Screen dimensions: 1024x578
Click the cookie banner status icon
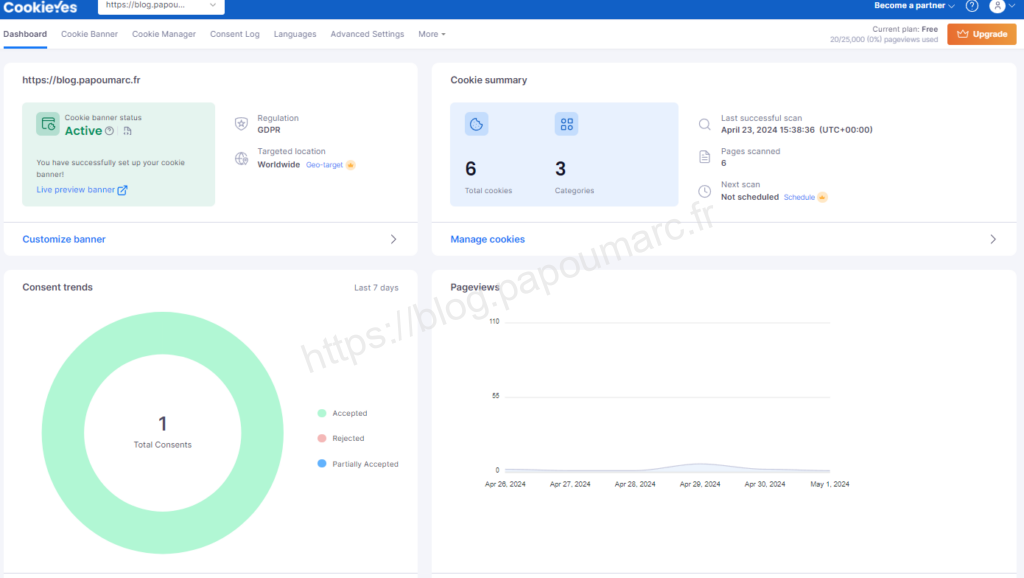(48, 124)
